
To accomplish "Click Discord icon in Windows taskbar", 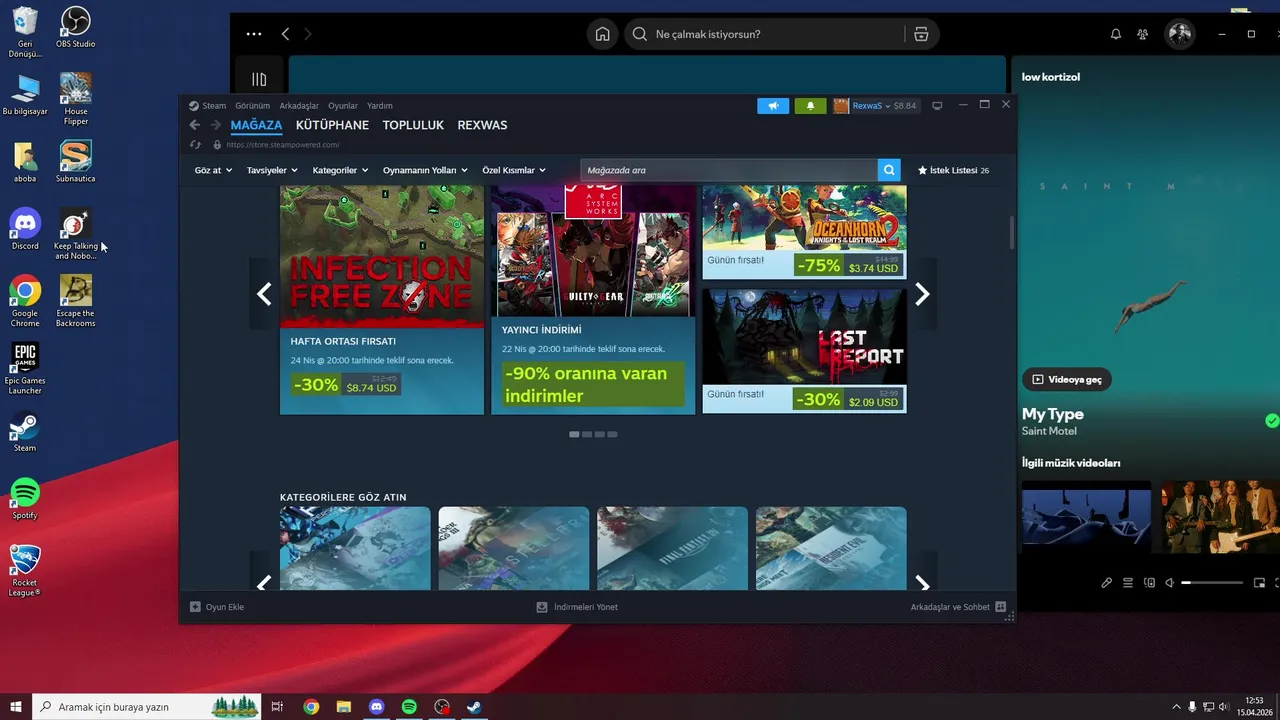I will tap(376, 707).
